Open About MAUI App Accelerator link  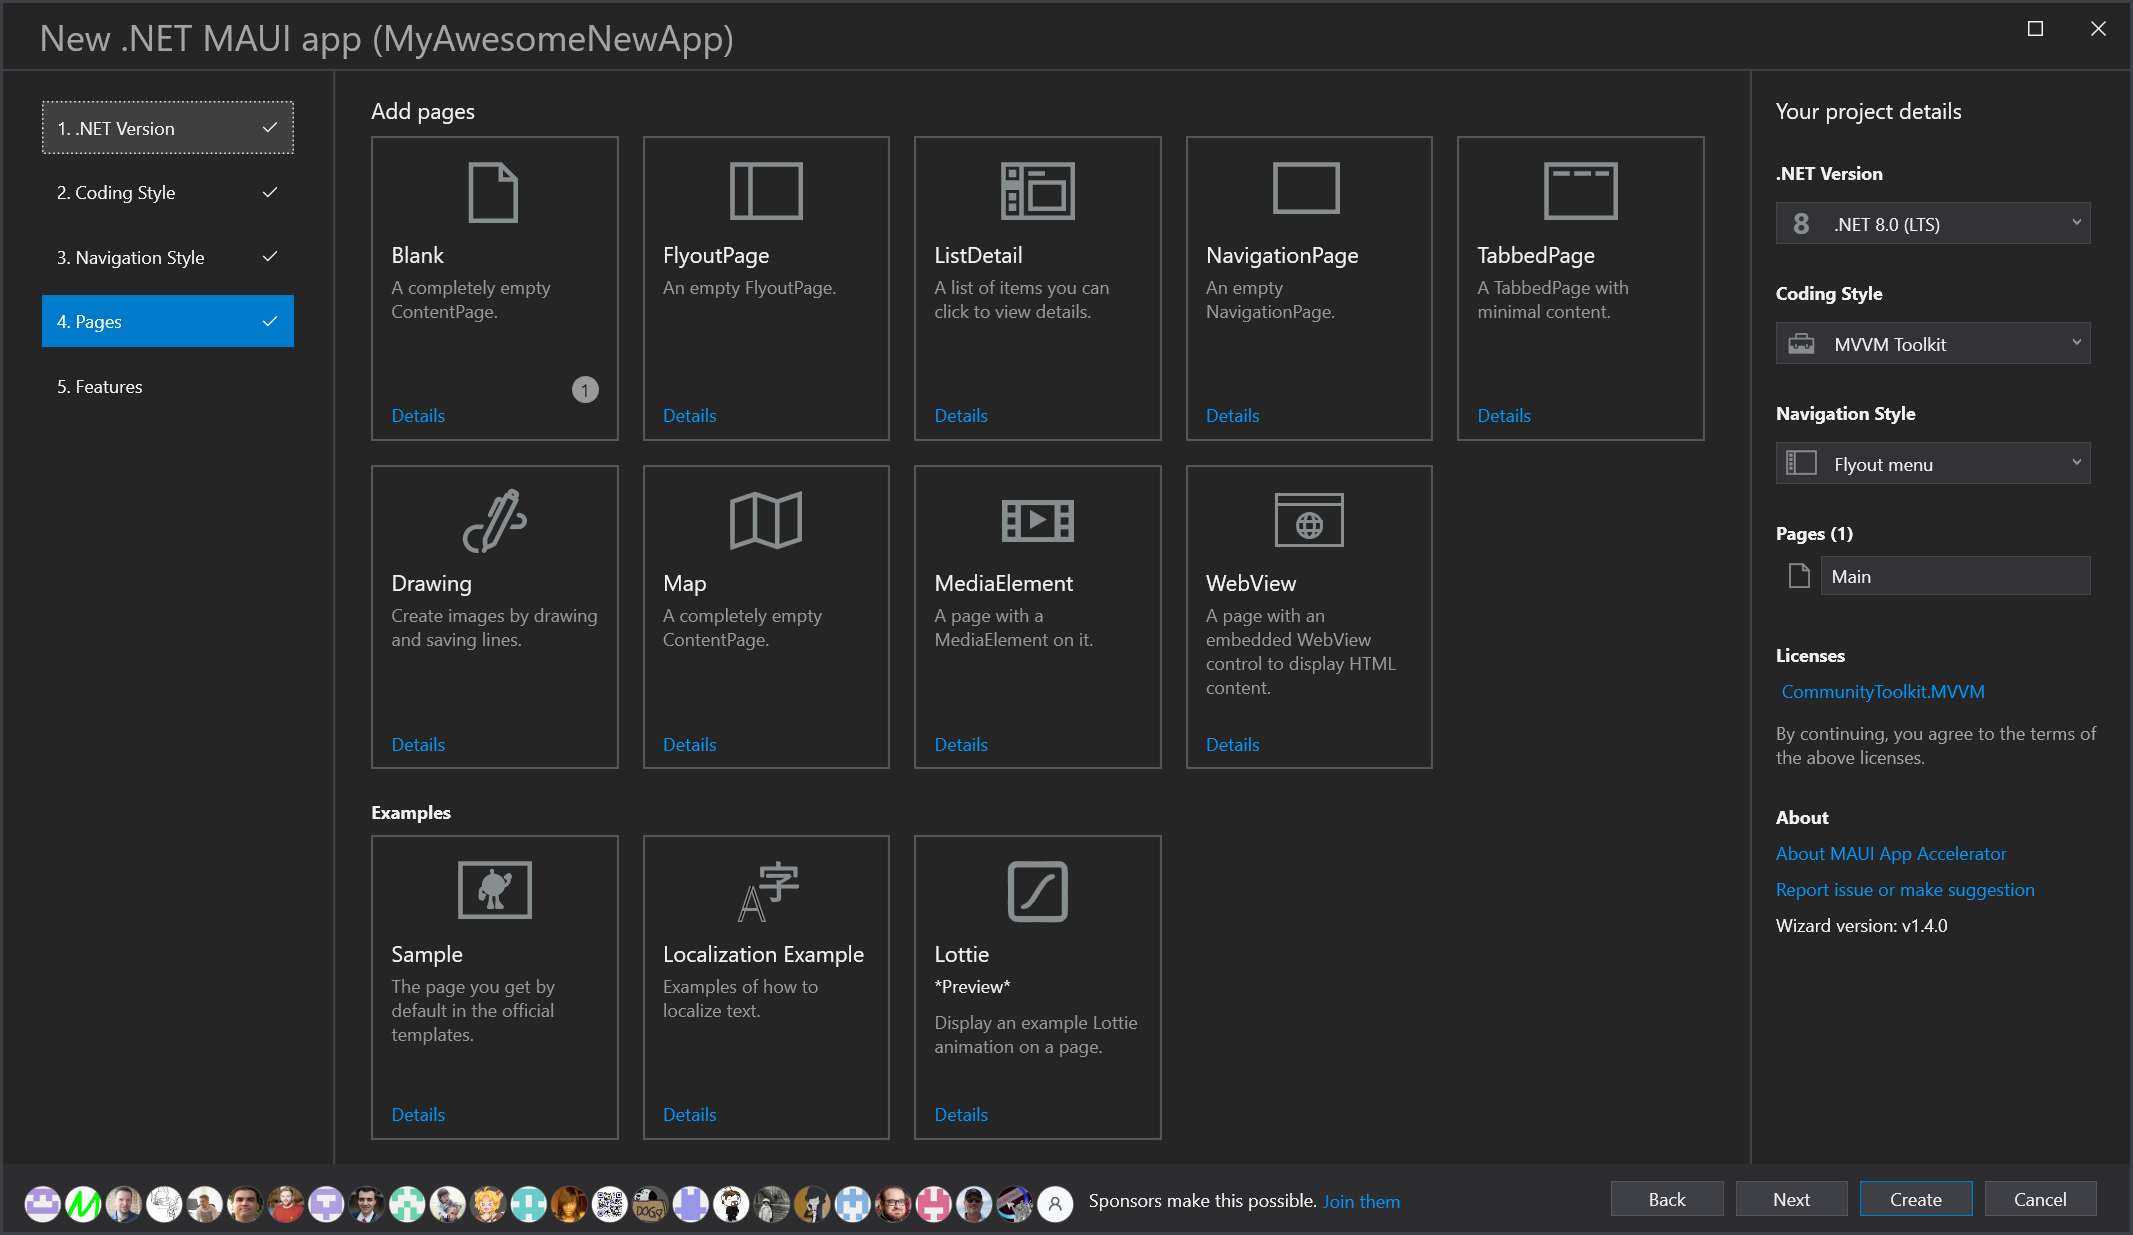[x=1891, y=854]
